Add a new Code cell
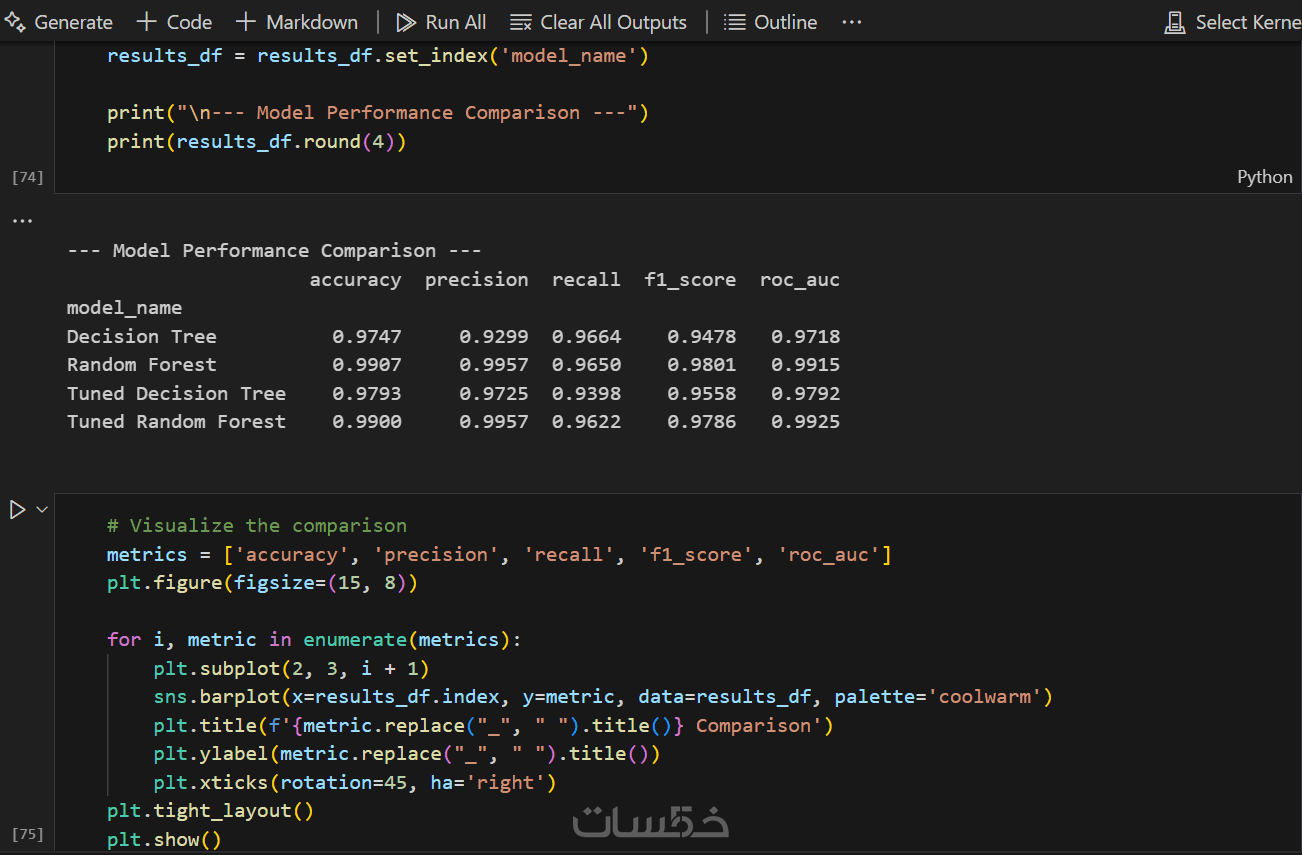 [174, 22]
